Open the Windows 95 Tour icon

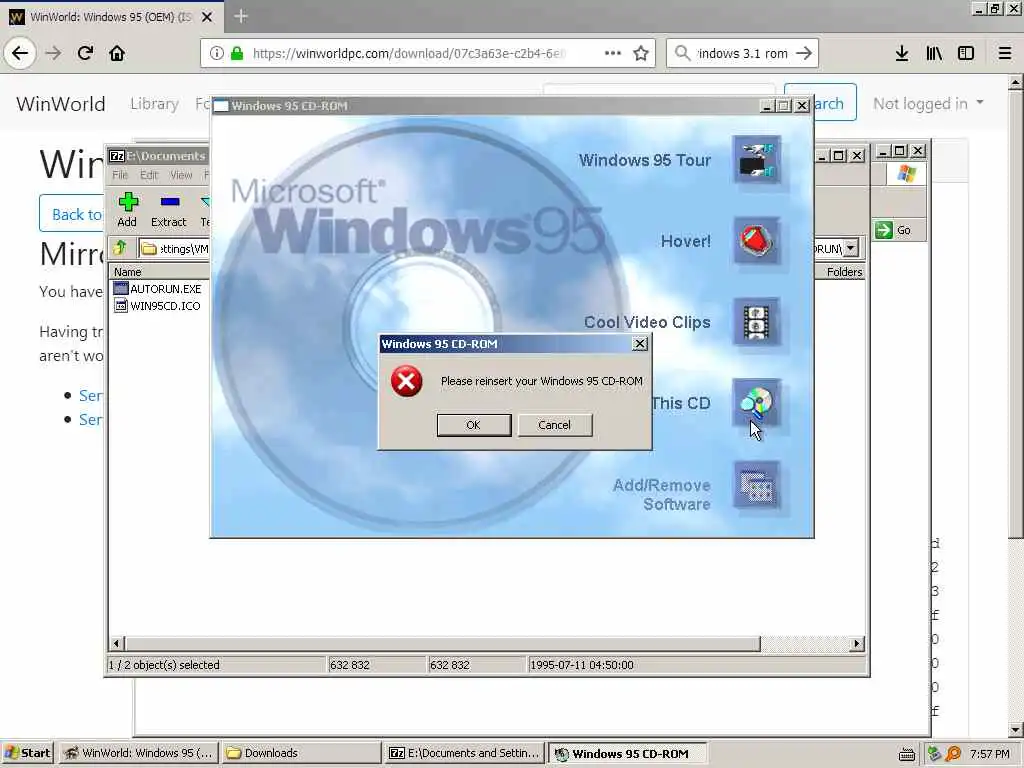click(756, 160)
